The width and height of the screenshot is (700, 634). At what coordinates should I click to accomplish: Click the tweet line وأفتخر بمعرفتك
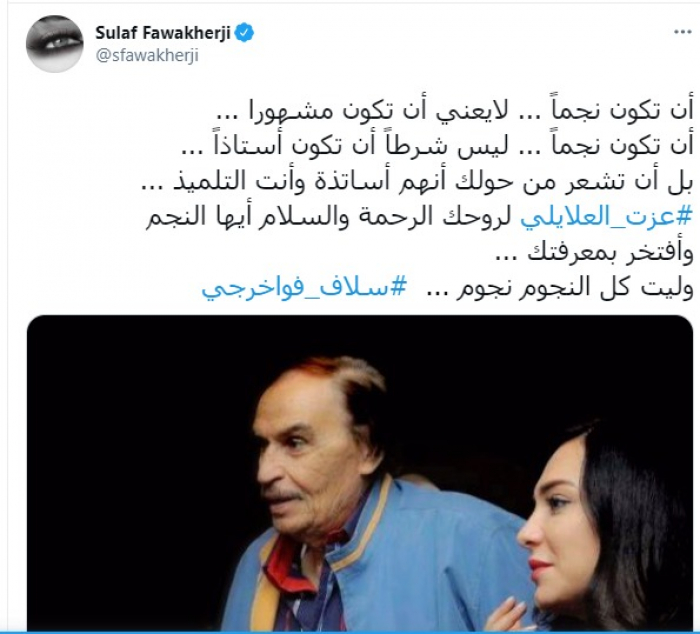tap(595, 254)
